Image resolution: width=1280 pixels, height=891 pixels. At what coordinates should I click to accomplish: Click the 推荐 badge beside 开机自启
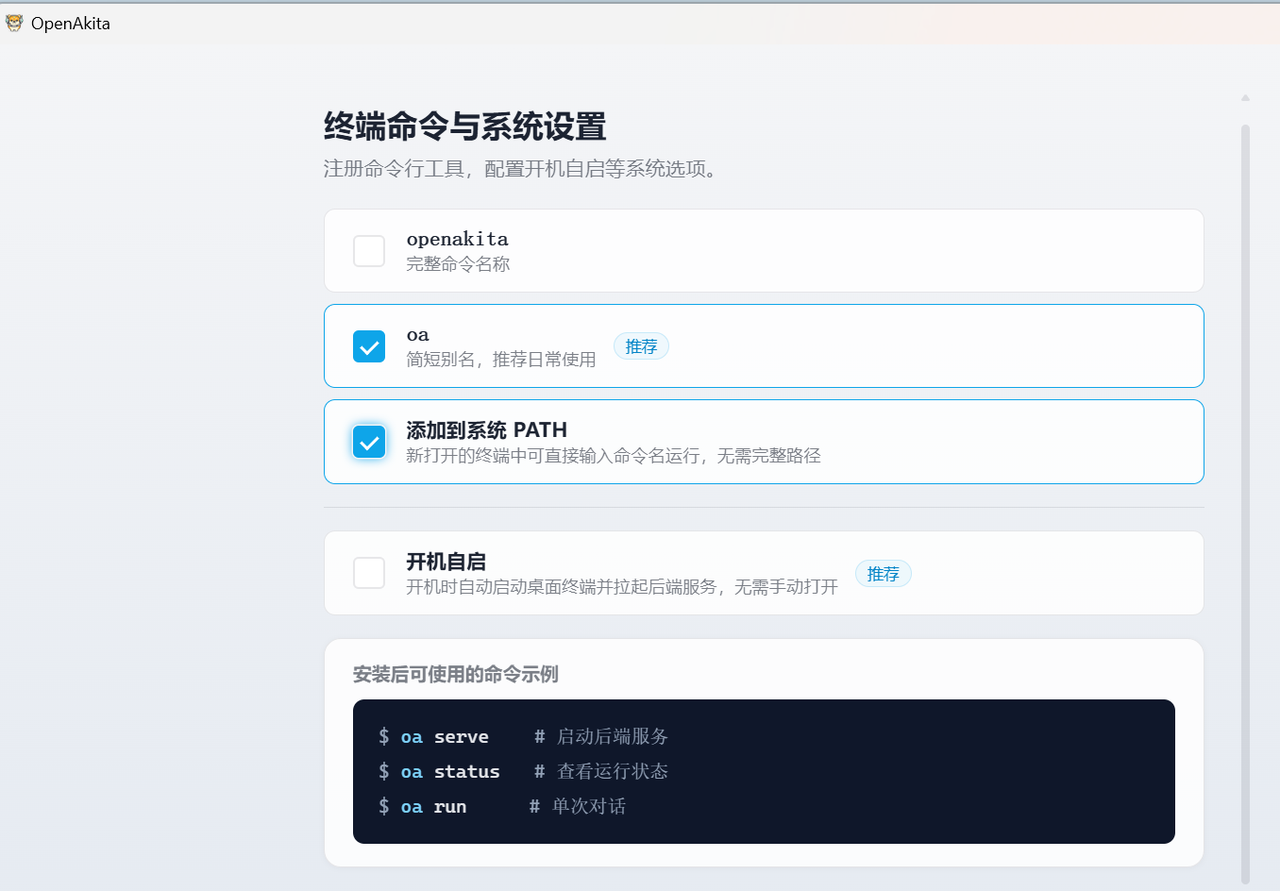883,573
